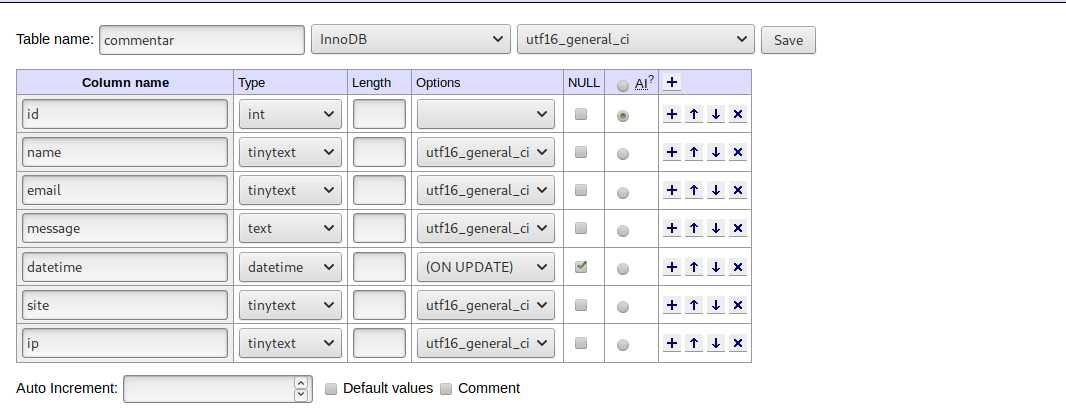1066x410 pixels.
Task: Move the email column down
Action: pos(716,190)
